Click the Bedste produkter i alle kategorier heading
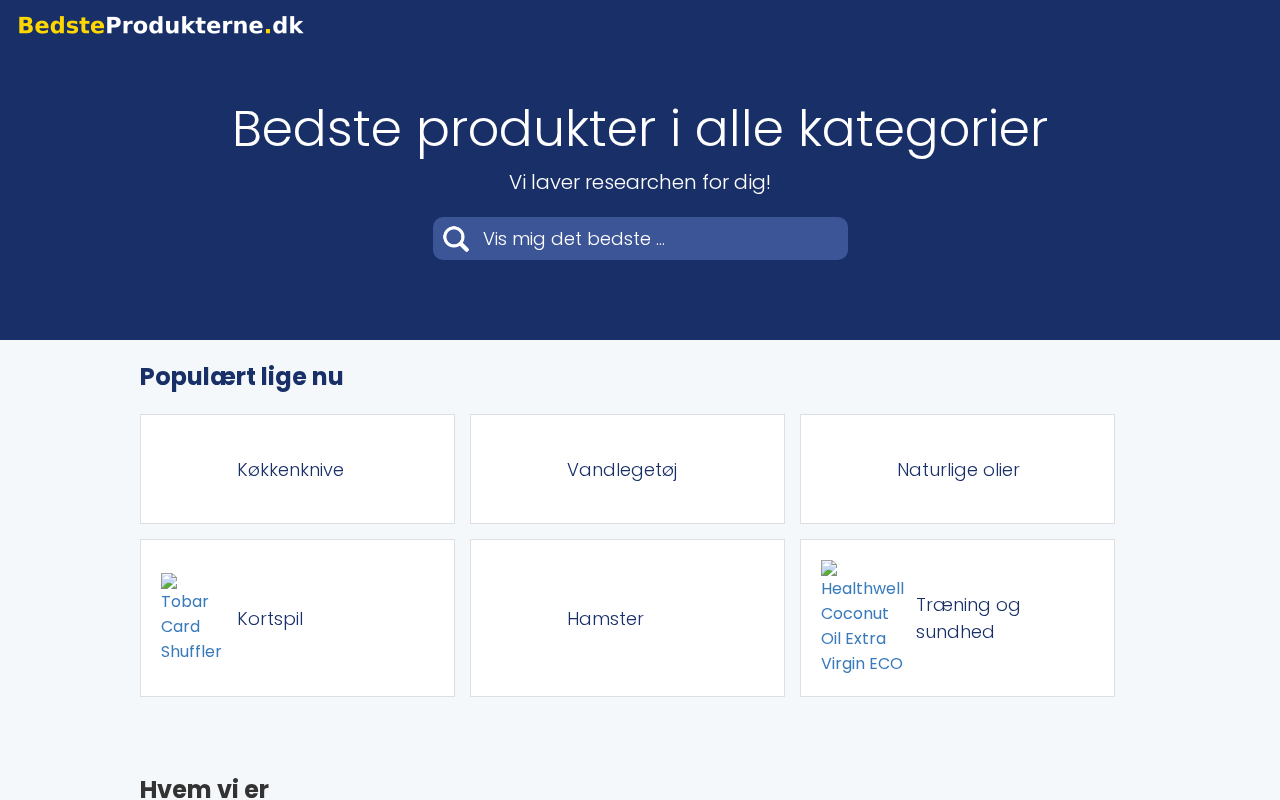This screenshot has height=800, width=1280. pos(640,127)
